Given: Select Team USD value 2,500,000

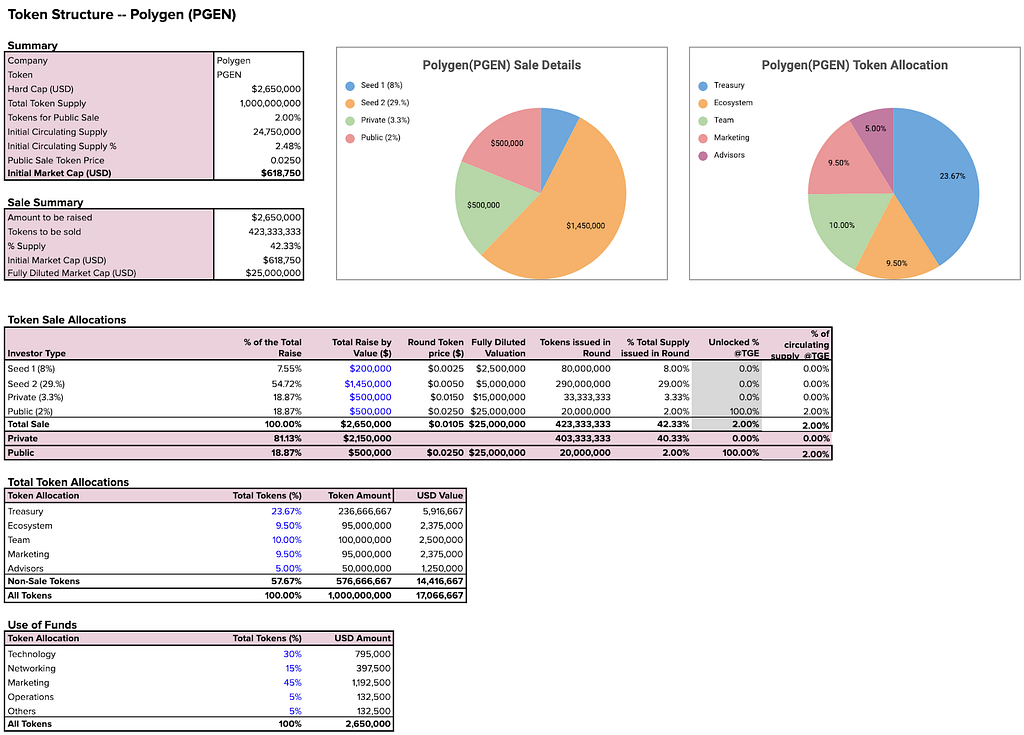Looking at the screenshot, I should (441, 540).
